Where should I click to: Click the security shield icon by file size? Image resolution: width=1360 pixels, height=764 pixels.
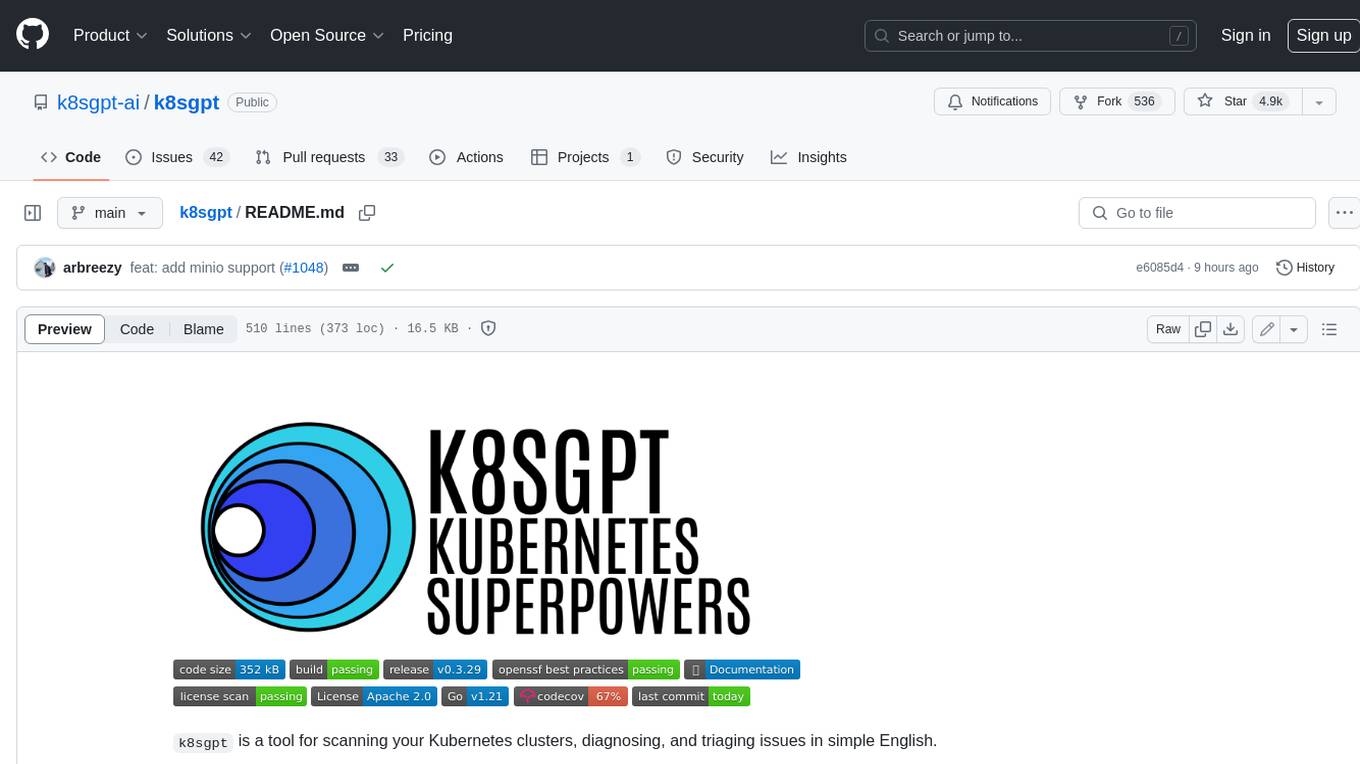489,328
